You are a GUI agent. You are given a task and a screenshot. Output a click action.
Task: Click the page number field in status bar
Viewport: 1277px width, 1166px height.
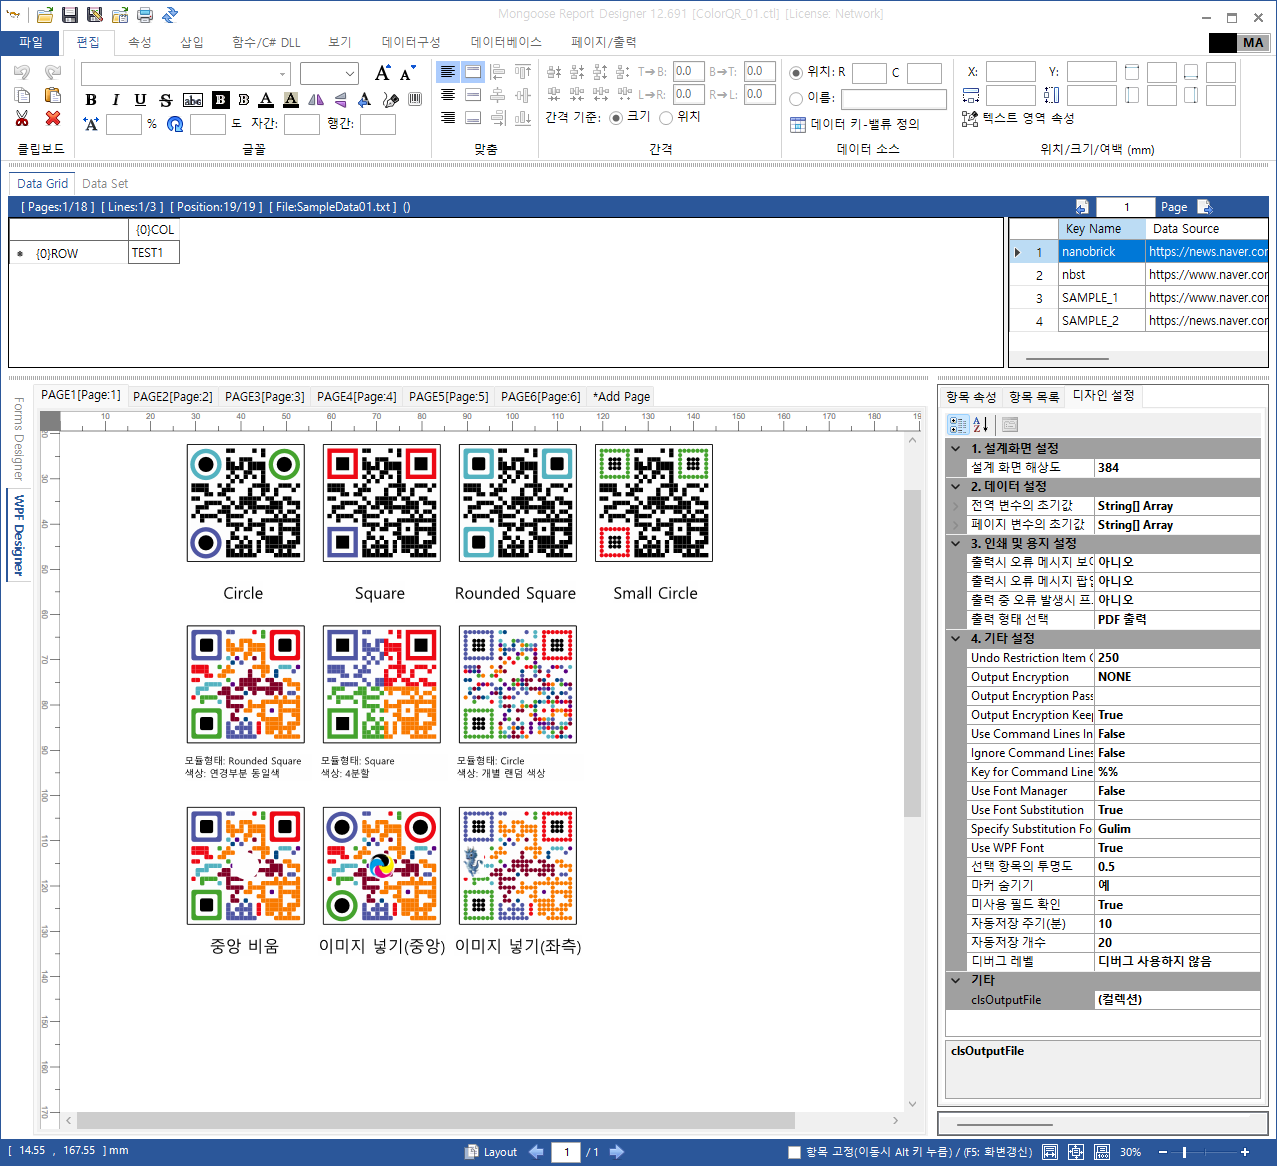click(x=566, y=1152)
